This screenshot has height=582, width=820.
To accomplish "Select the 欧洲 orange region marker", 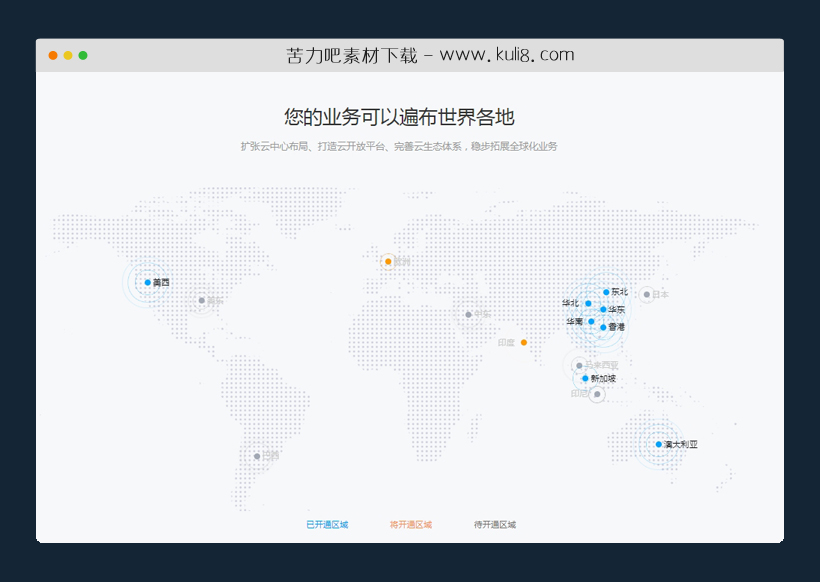I will (x=388, y=261).
